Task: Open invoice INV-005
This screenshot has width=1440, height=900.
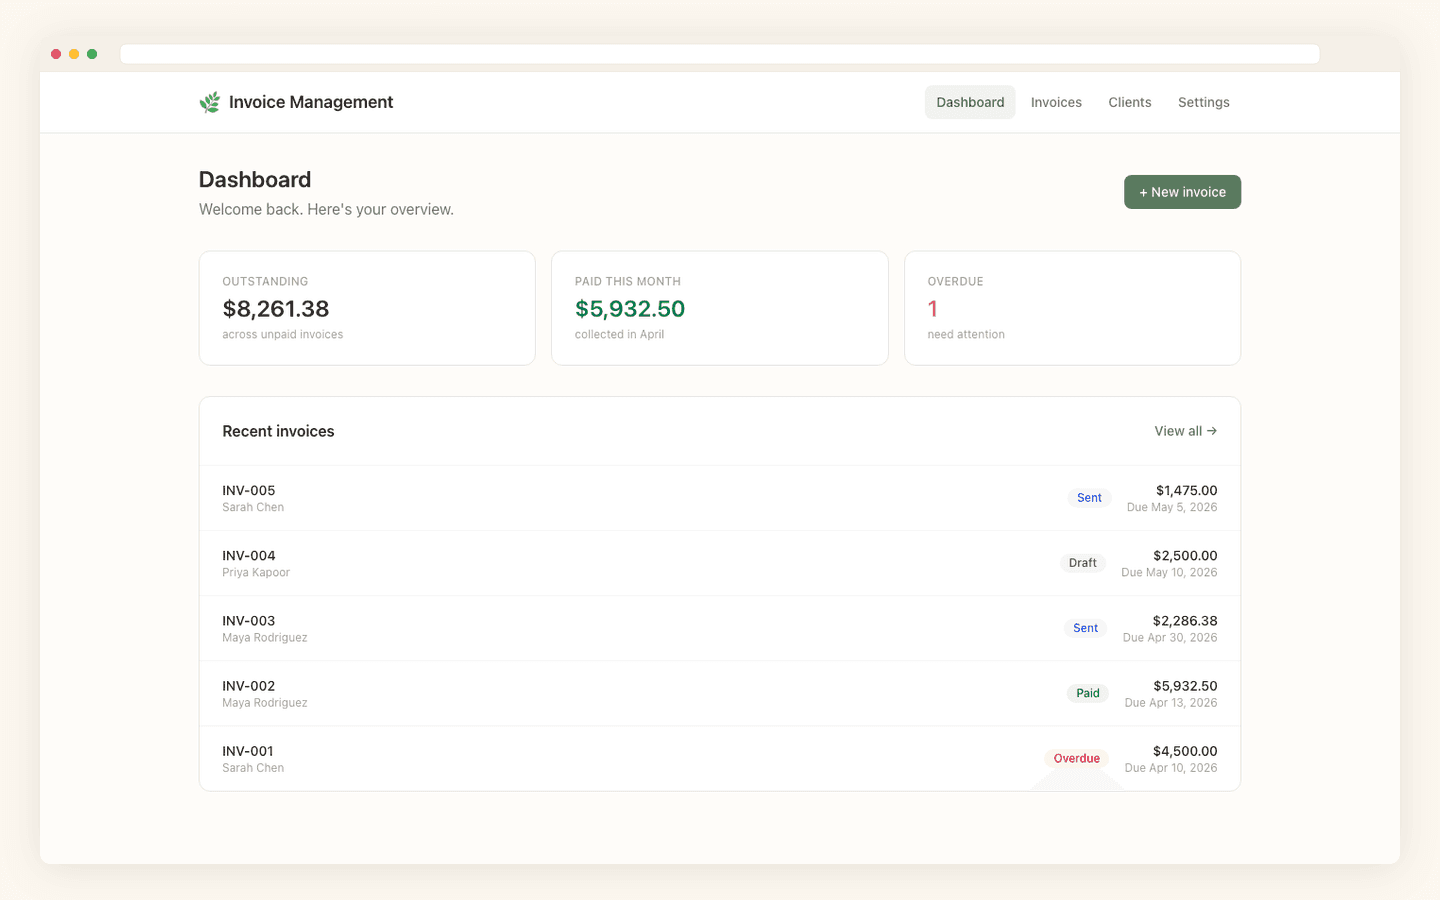Action: (x=720, y=498)
